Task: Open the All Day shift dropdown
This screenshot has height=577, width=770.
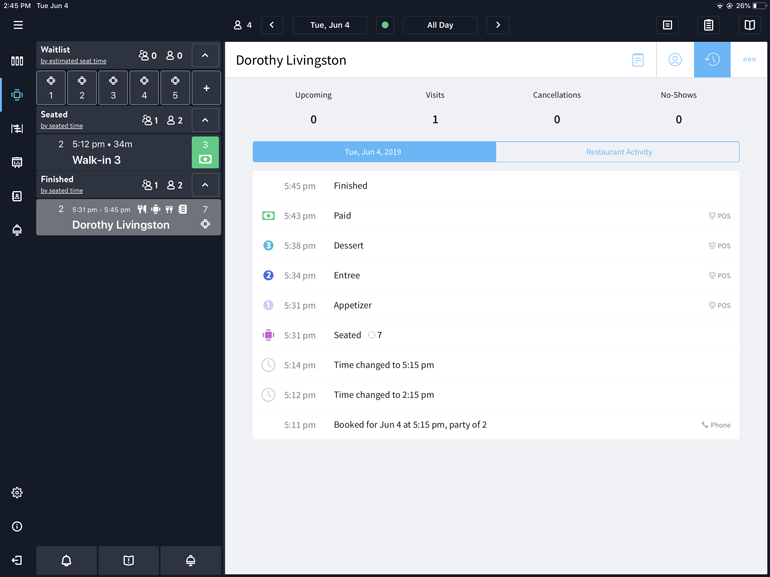Action: [x=440, y=25]
